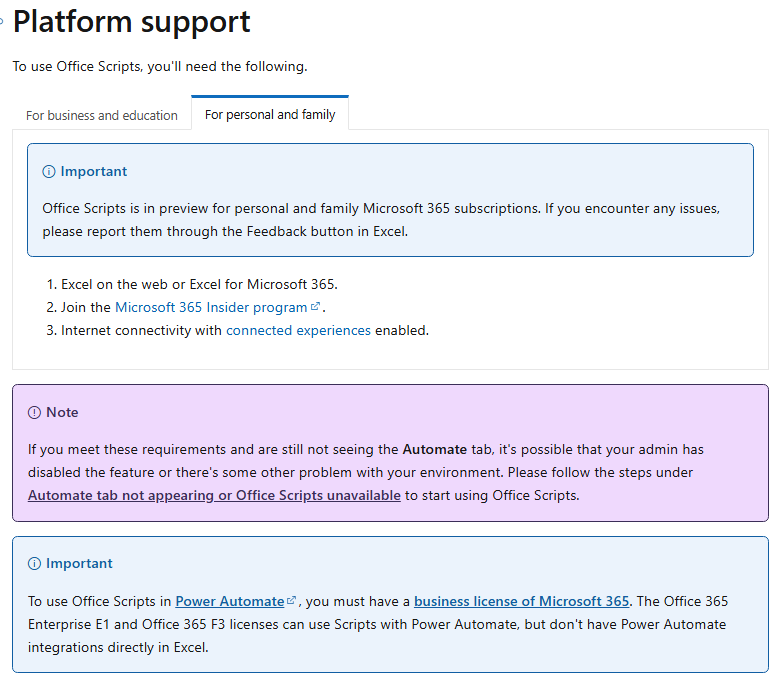The height and width of the screenshot is (680, 778).
Task: Select the For personal and family tab
Action: click(x=270, y=114)
